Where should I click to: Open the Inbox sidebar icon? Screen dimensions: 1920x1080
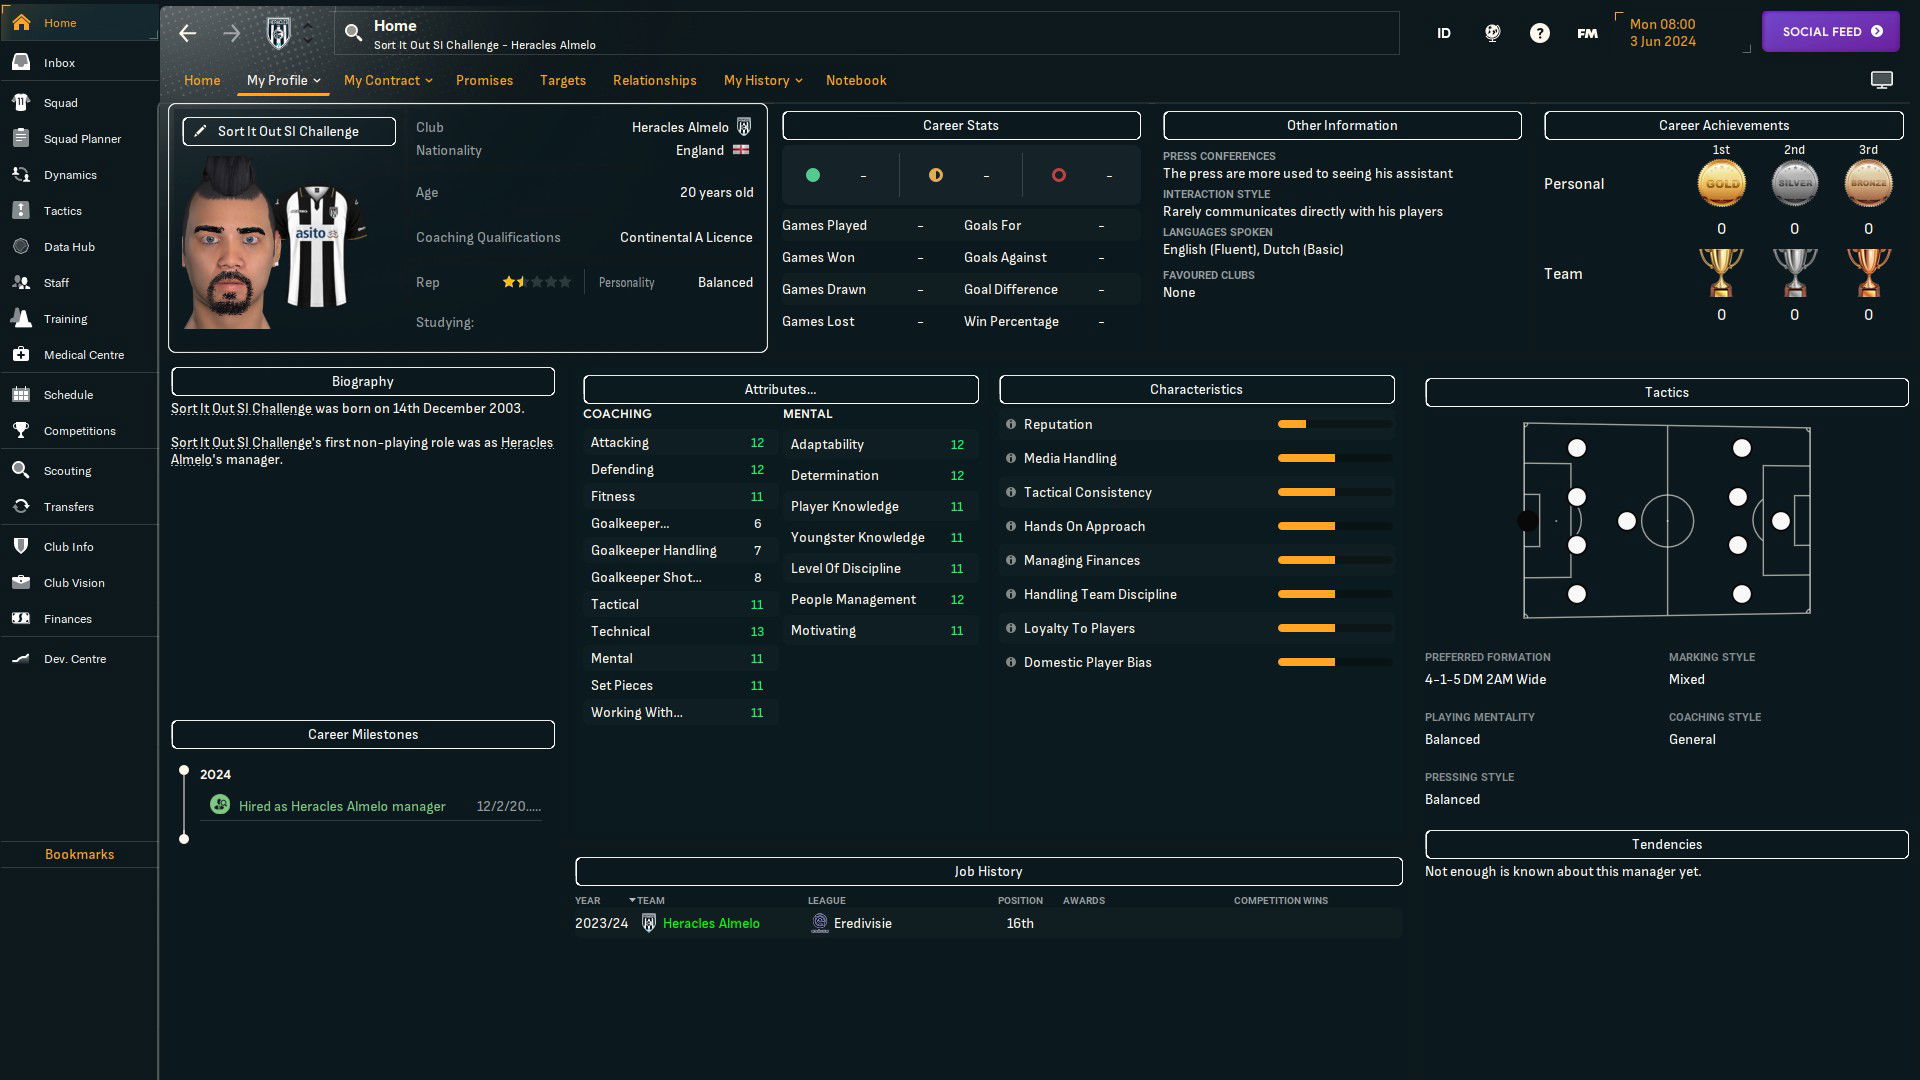tap(21, 62)
